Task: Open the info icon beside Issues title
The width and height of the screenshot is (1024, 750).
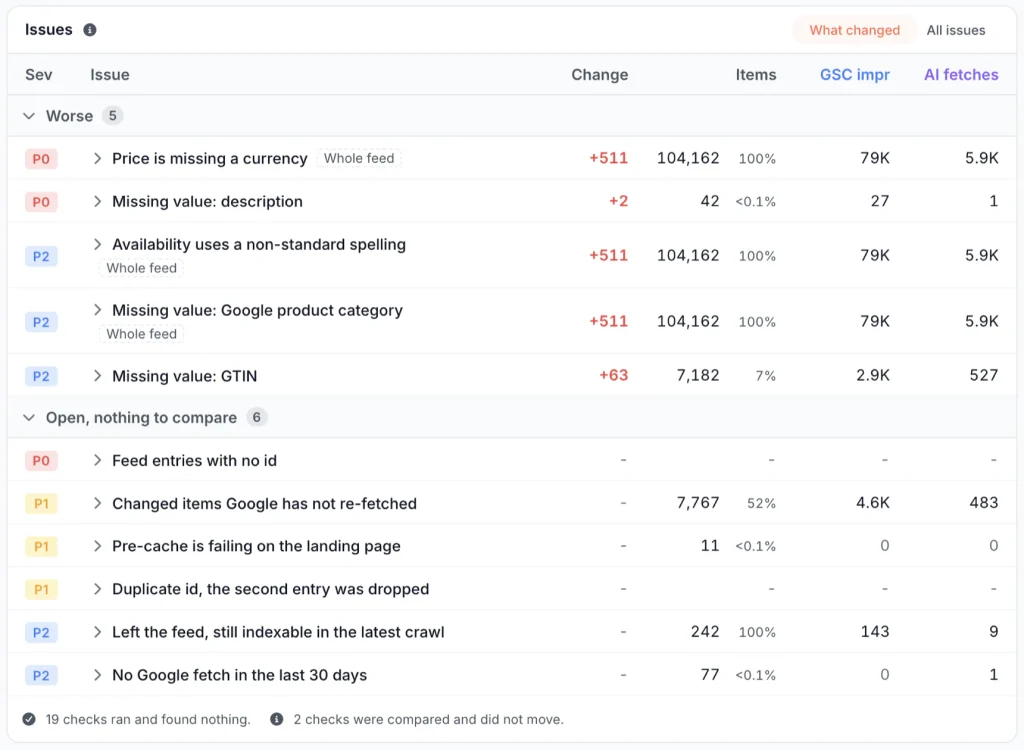Action: tap(90, 30)
